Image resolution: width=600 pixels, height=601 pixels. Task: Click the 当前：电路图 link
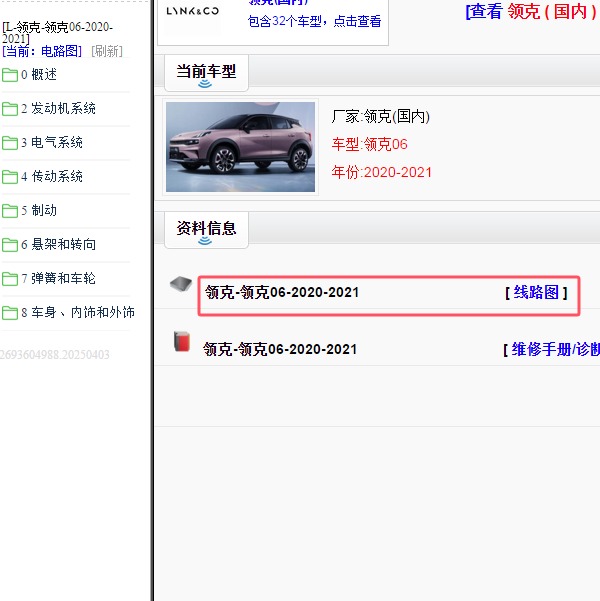[42, 51]
